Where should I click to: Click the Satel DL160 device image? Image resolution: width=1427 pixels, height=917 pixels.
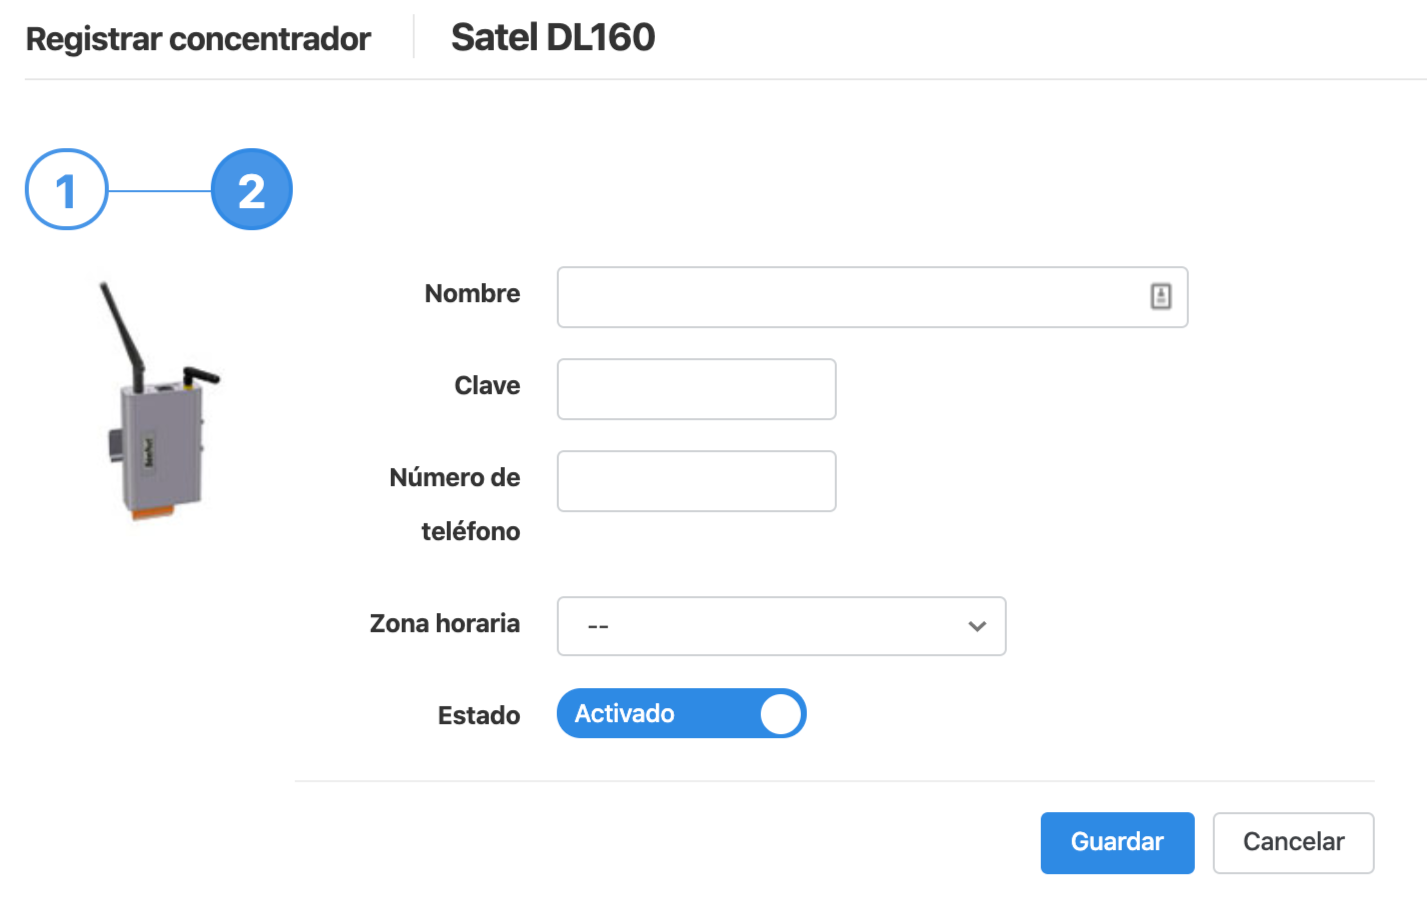point(158,401)
